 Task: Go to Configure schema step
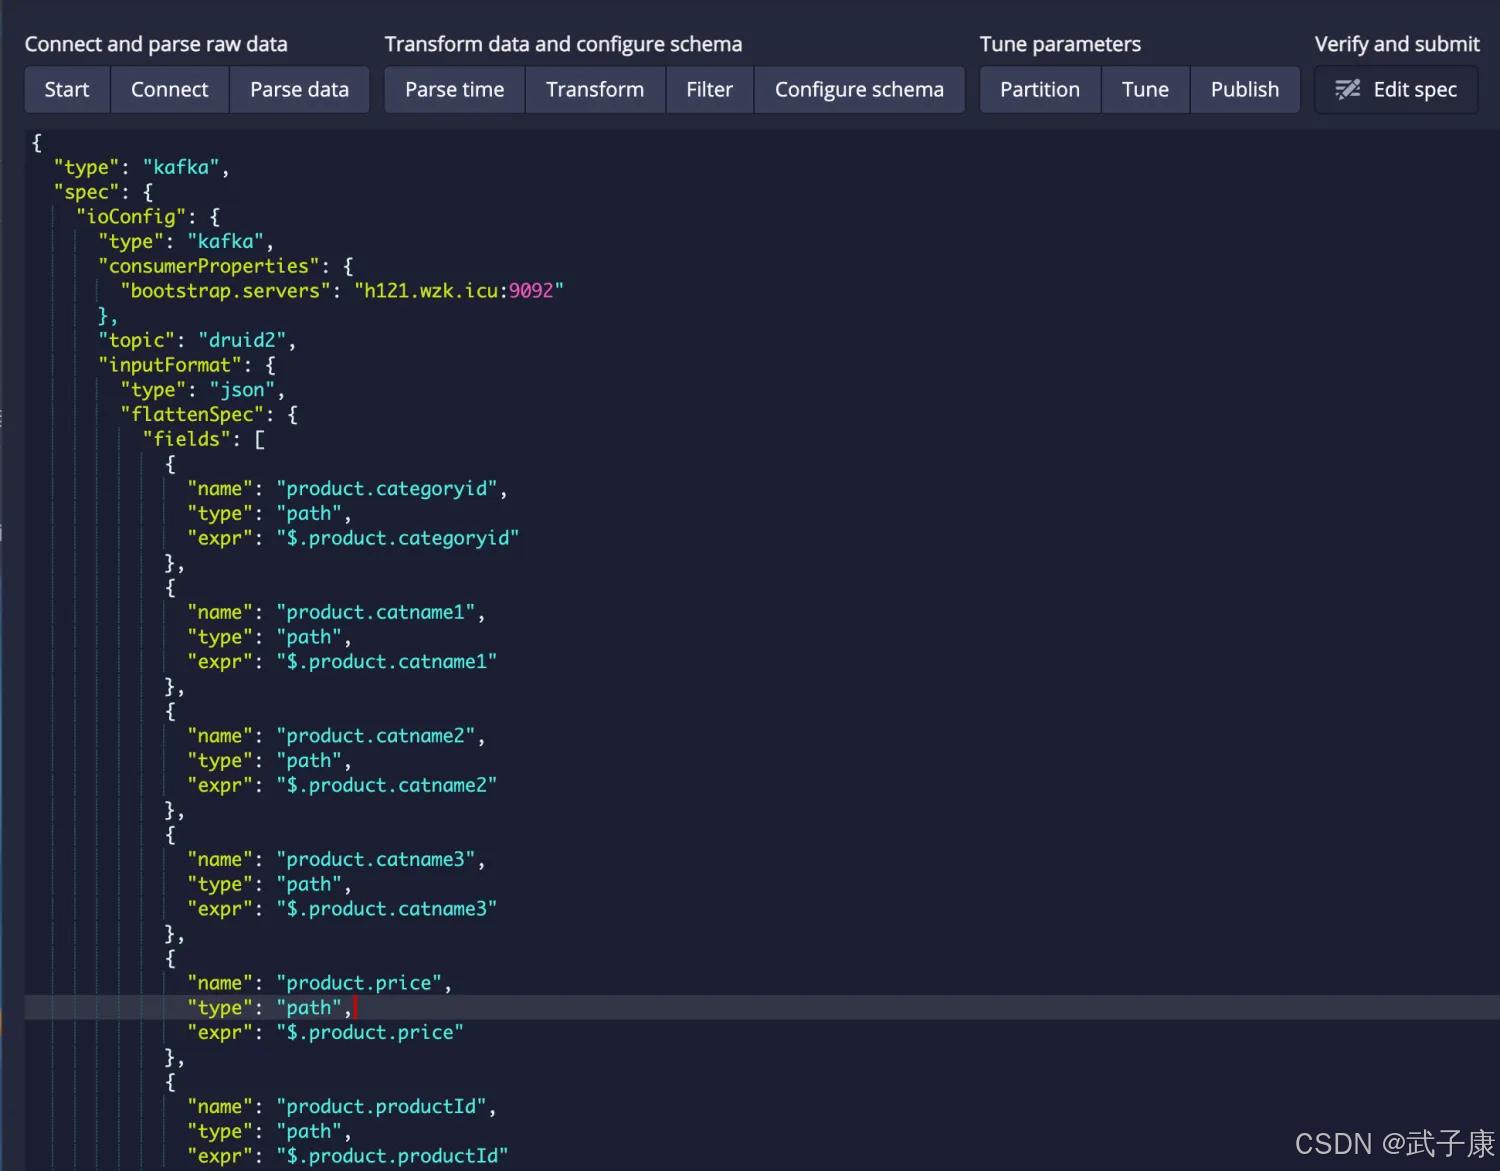pyautogui.click(x=858, y=90)
